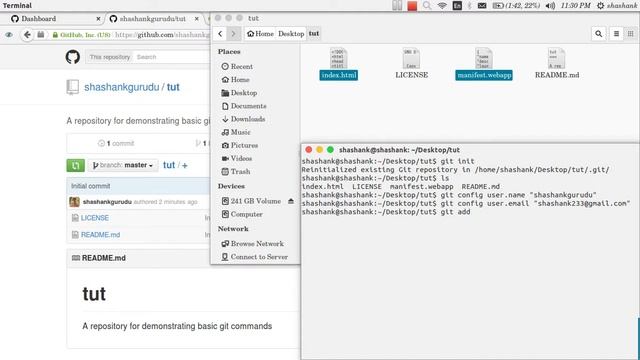640x360 pixels.
Task: Open Computer in Devices list
Action: tap(242, 214)
